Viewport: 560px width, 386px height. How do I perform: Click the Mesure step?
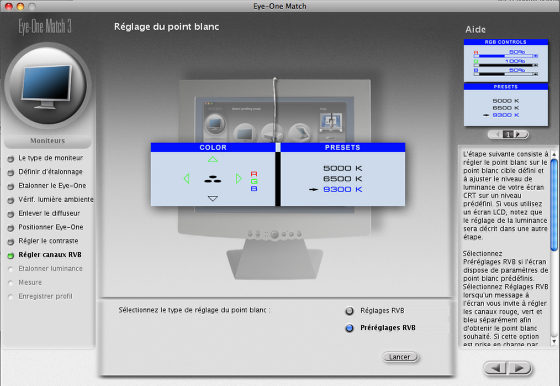[x=30, y=282]
